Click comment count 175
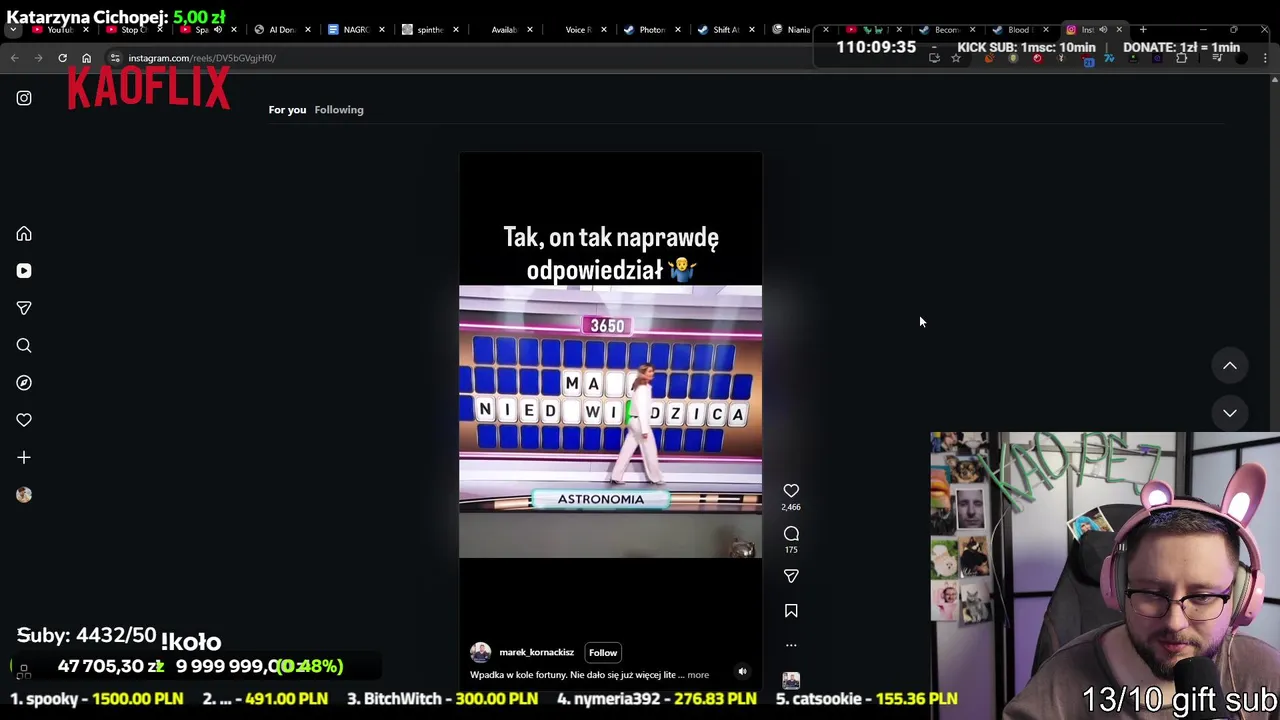Screen dimensions: 1280x720 click(x=791, y=550)
